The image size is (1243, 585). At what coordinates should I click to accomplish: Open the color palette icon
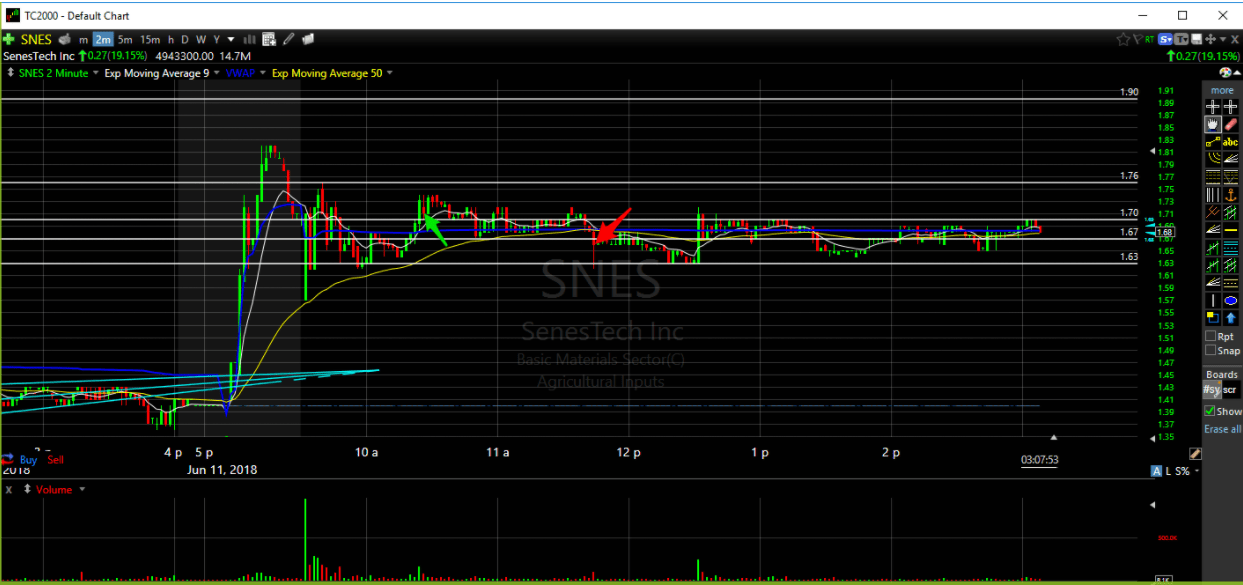pyautogui.click(x=1227, y=73)
